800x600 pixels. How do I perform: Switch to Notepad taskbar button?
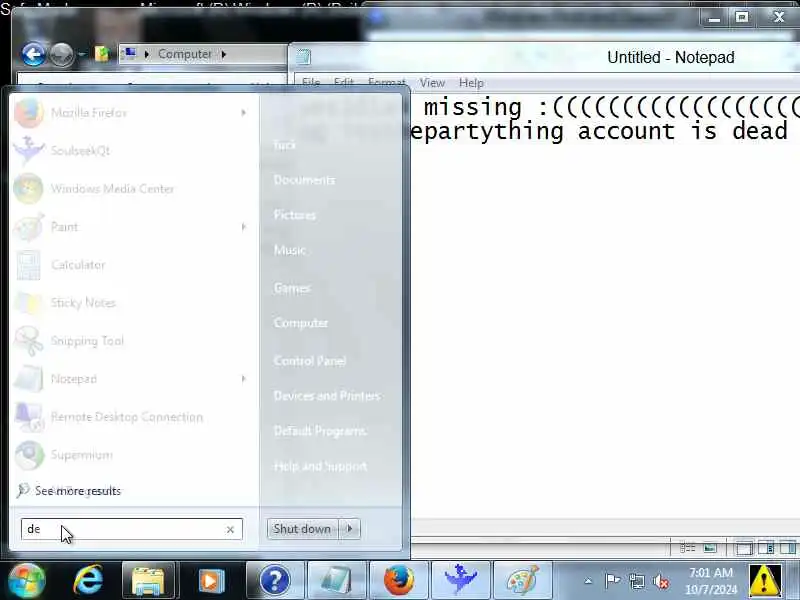coord(336,580)
